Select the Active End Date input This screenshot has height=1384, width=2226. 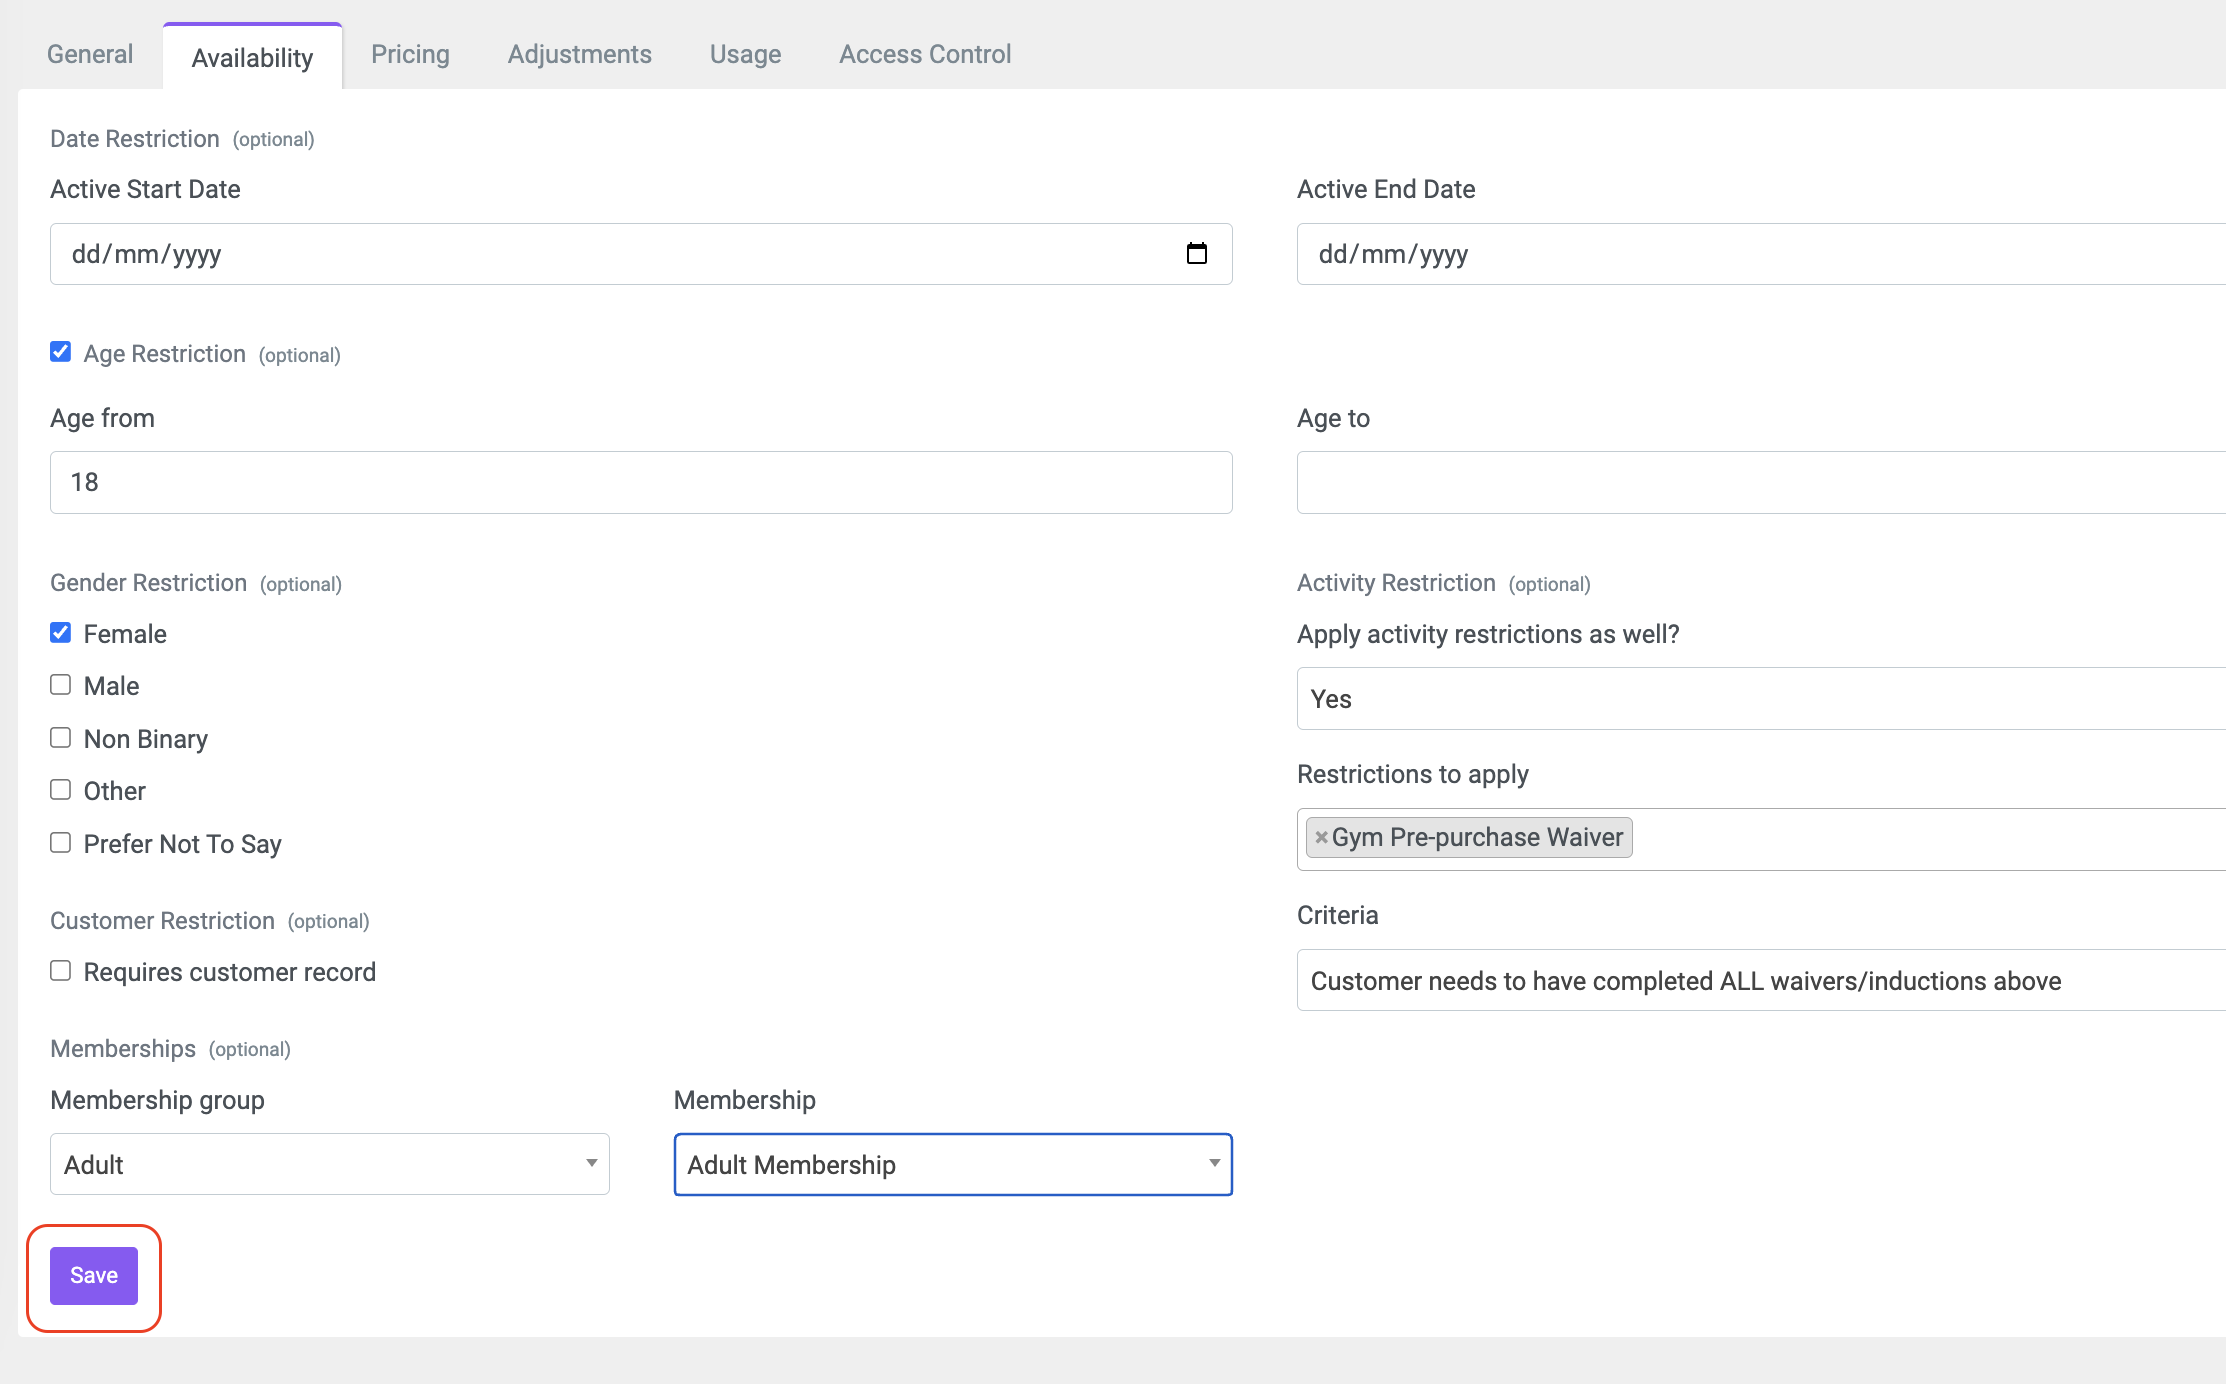[x=1761, y=254]
